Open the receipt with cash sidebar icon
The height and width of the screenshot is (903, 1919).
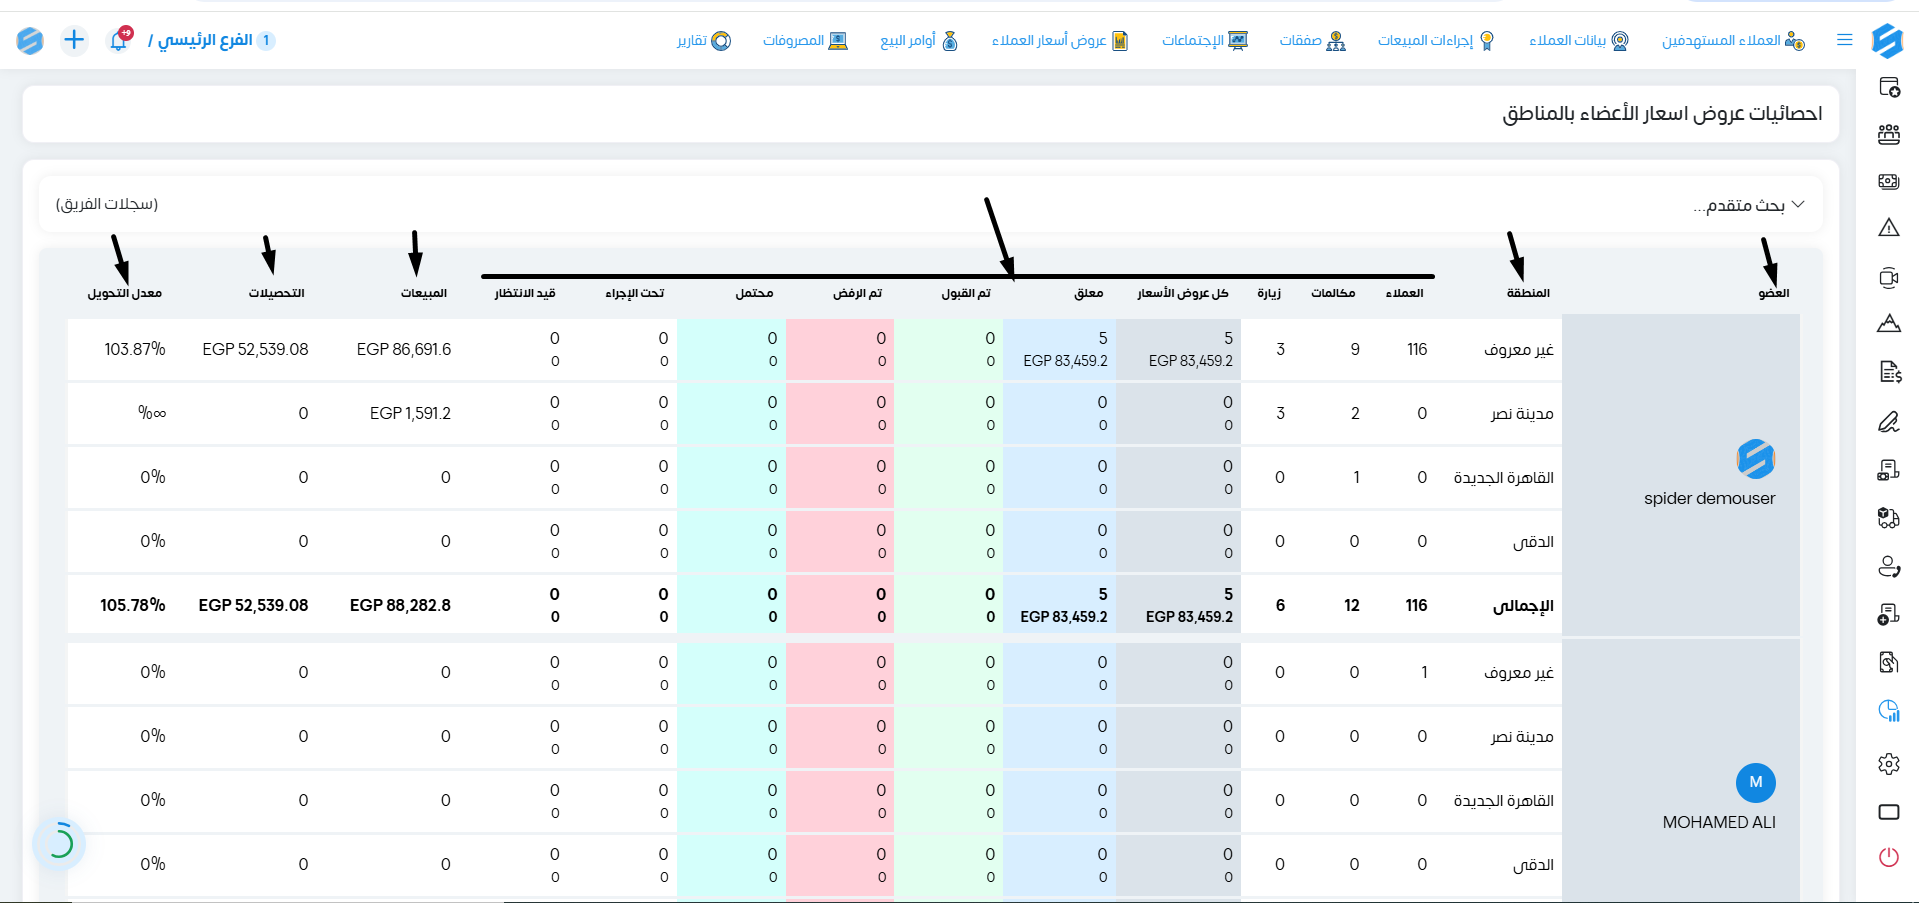(1889, 470)
